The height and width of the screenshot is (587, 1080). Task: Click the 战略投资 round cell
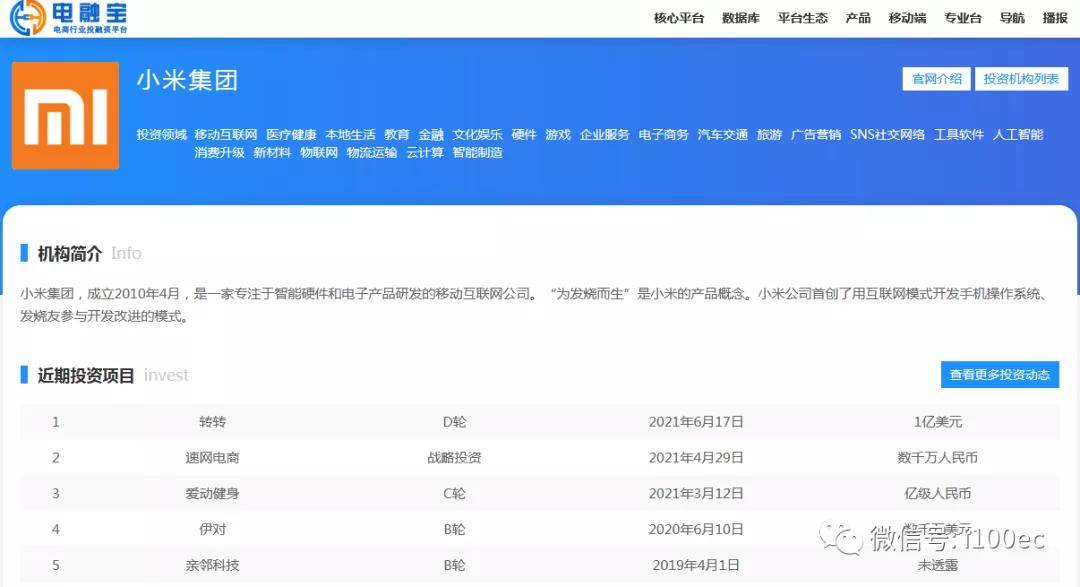coord(455,457)
